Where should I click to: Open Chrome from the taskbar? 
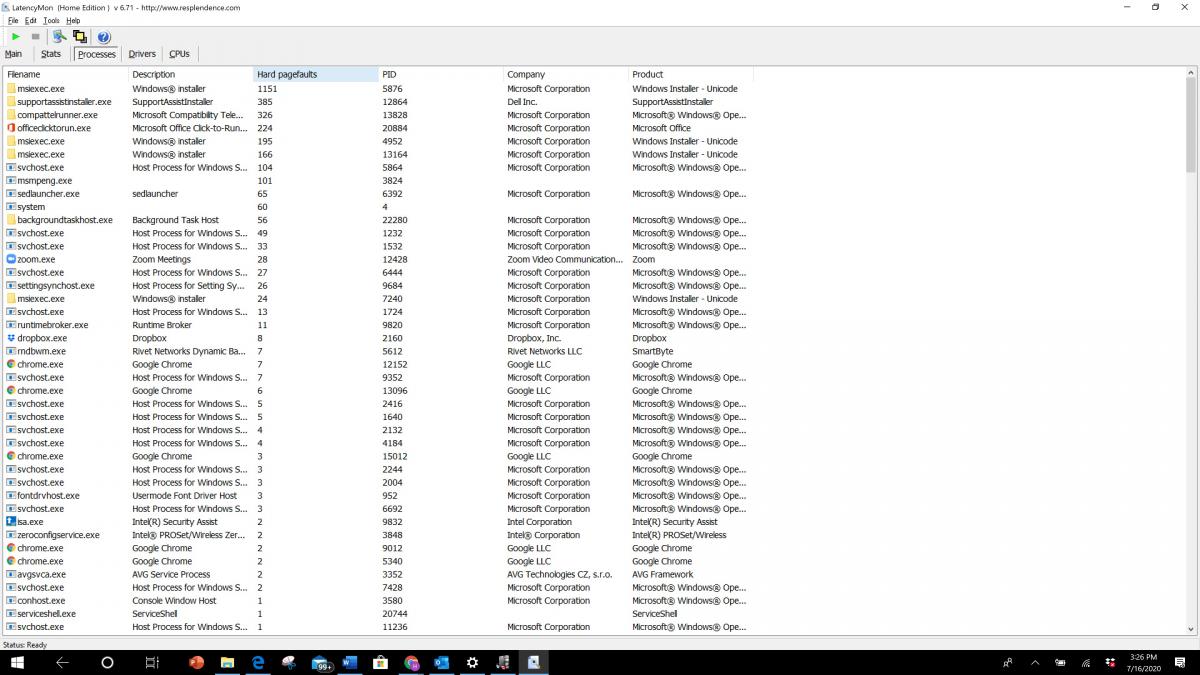pyautogui.click(x=411, y=662)
